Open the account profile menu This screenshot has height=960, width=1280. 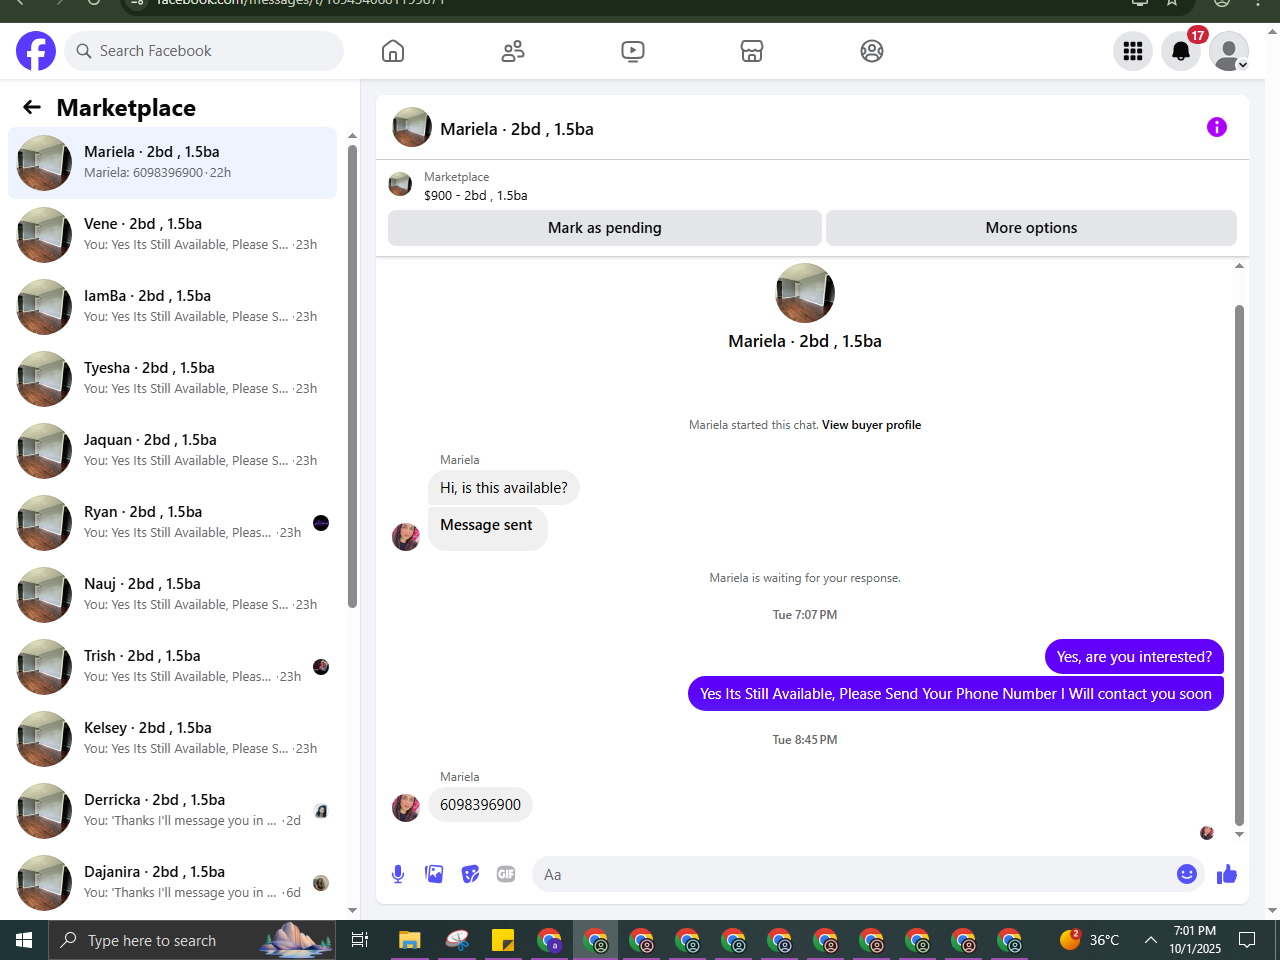(x=1229, y=51)
